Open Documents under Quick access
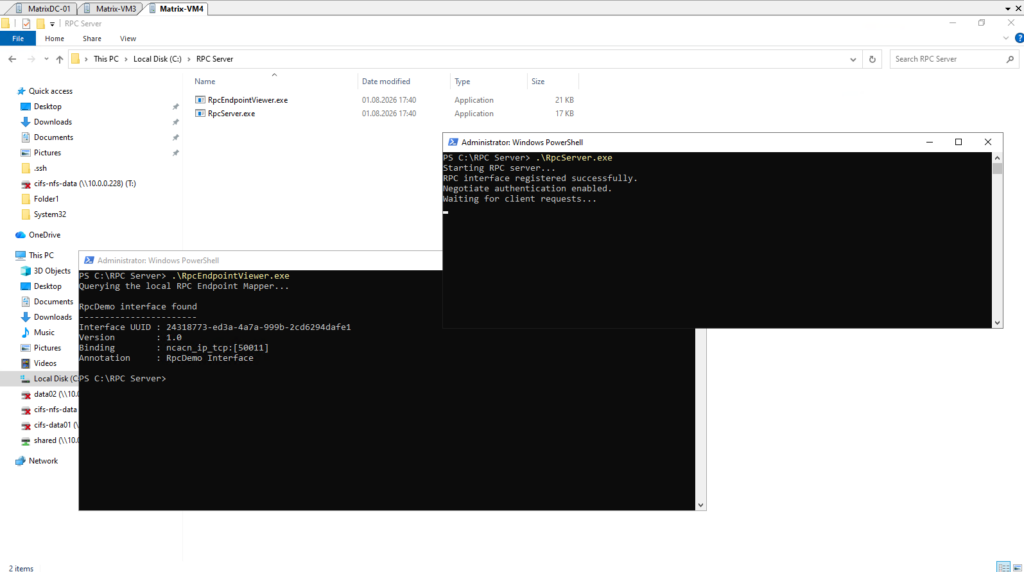Viewport: 1024px width, 572px height. 53,137
